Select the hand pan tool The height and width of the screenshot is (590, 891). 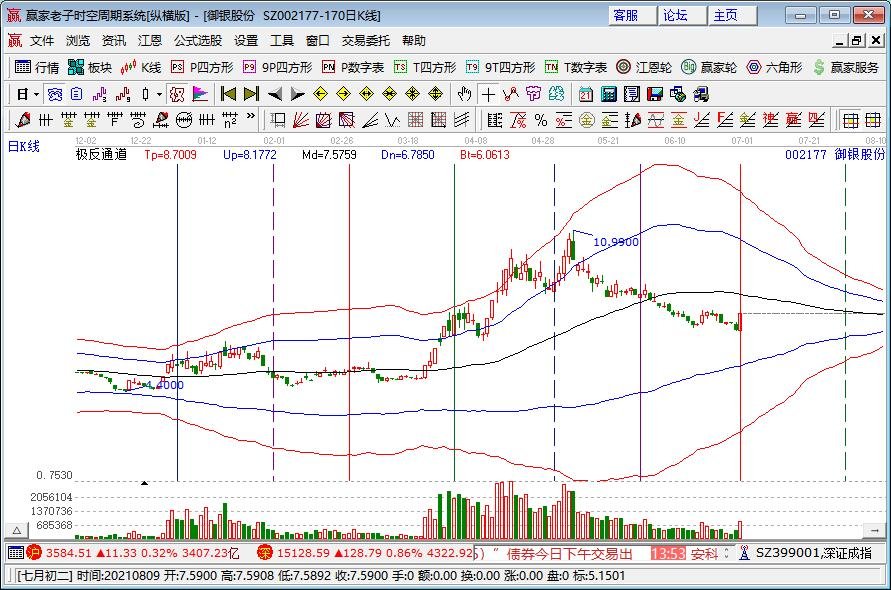[464, 94]
